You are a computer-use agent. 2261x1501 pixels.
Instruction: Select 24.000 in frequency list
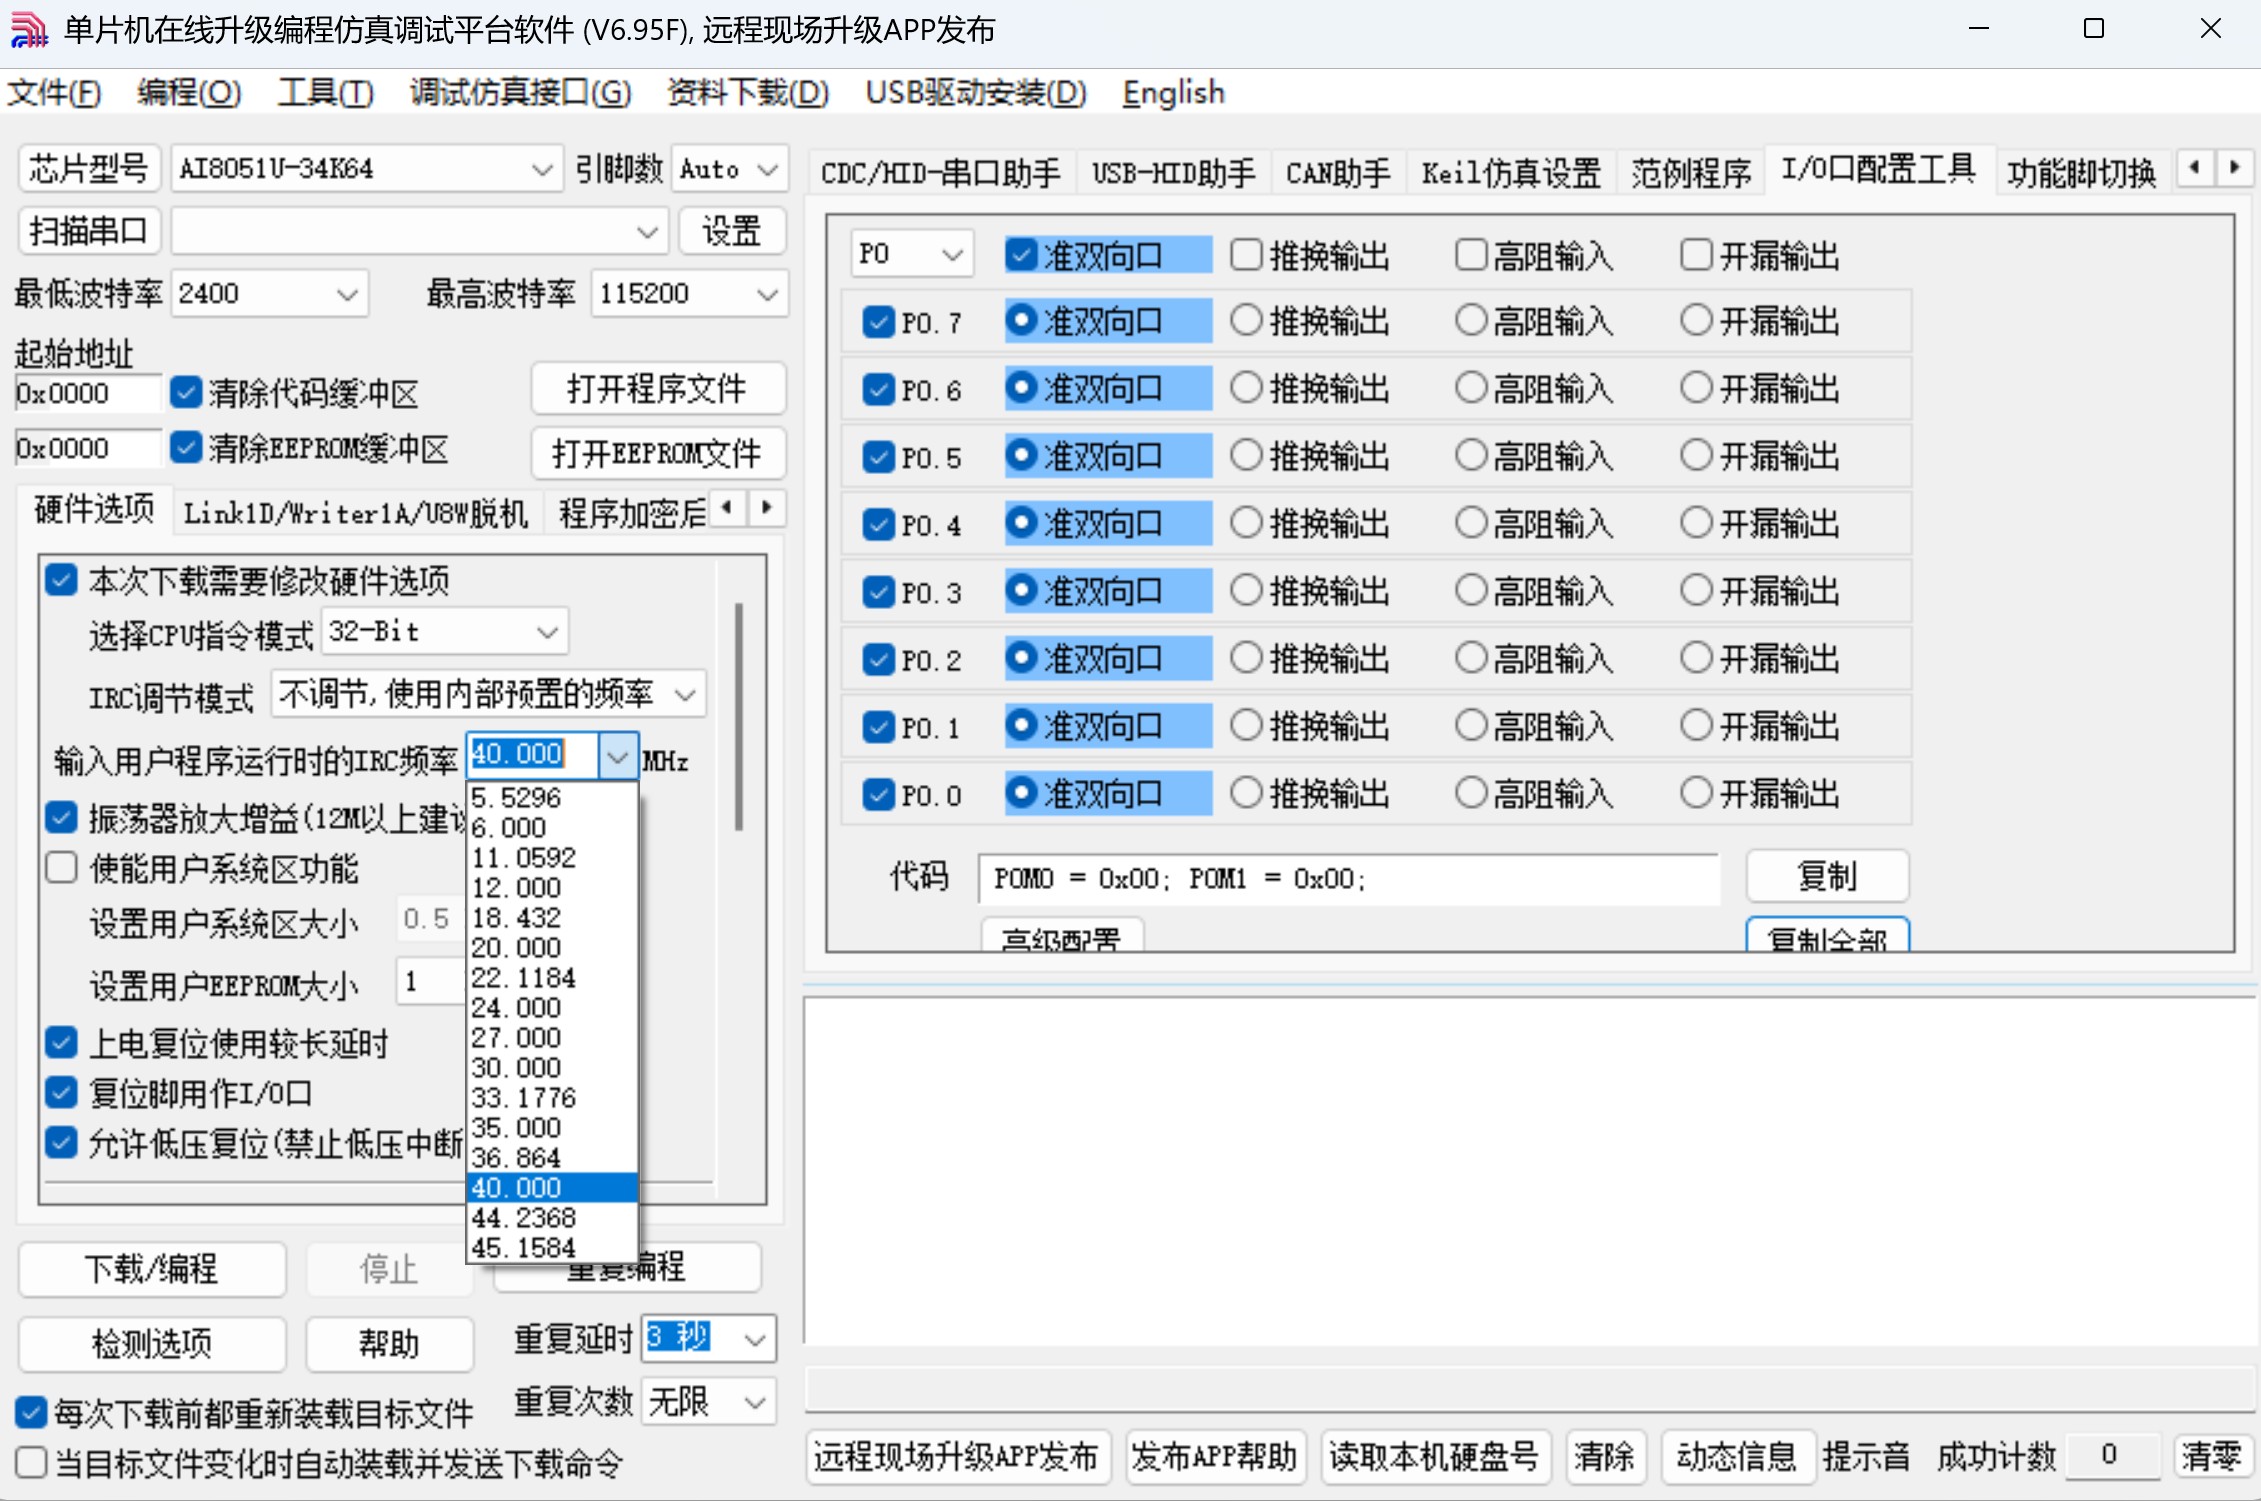point(516,1008)
